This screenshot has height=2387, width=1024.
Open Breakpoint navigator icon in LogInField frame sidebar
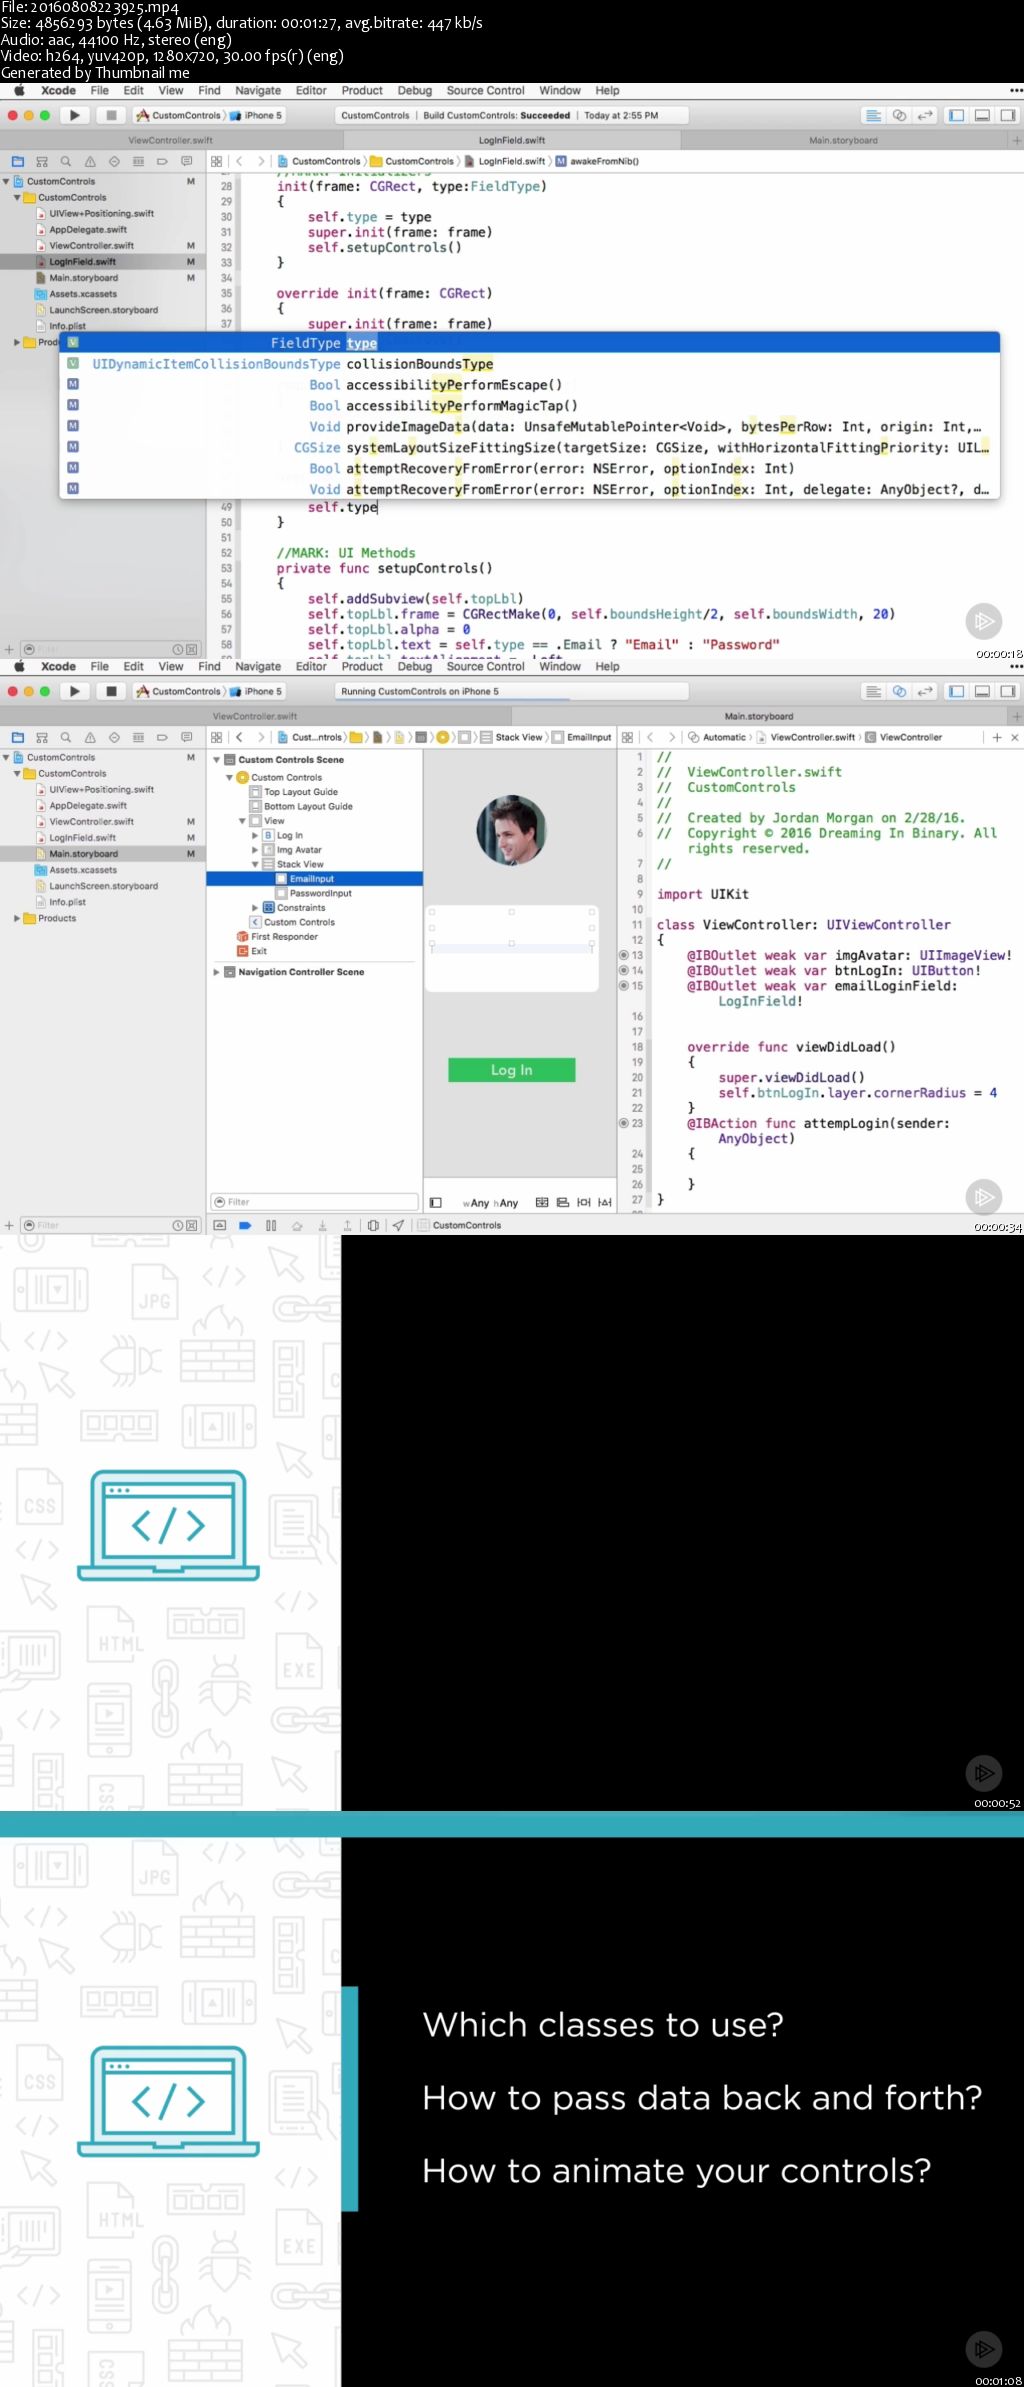coord(162,161)
